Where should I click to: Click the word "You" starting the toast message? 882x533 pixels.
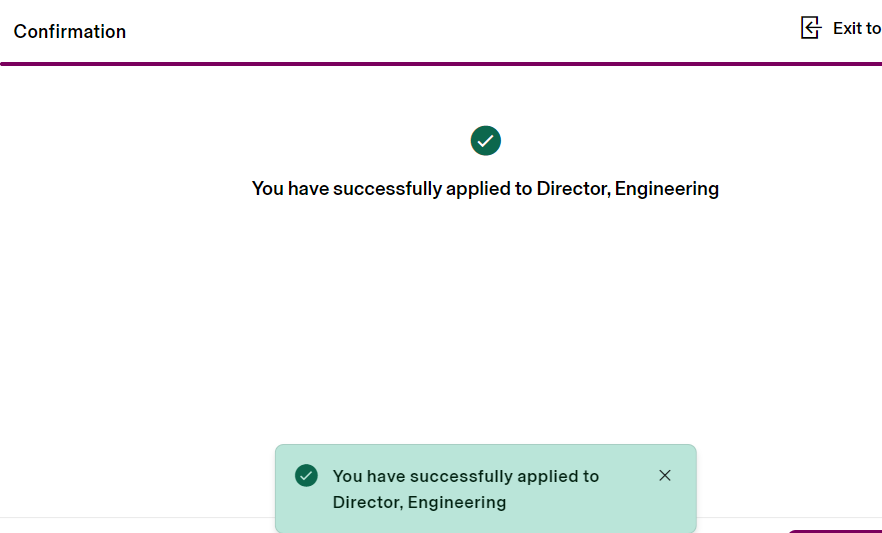click(347, 476)
